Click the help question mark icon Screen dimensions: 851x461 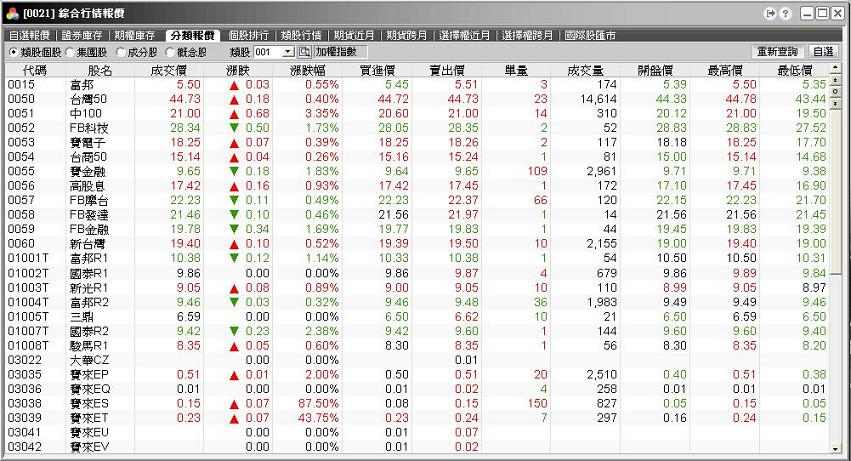click(x=785, y=14)
